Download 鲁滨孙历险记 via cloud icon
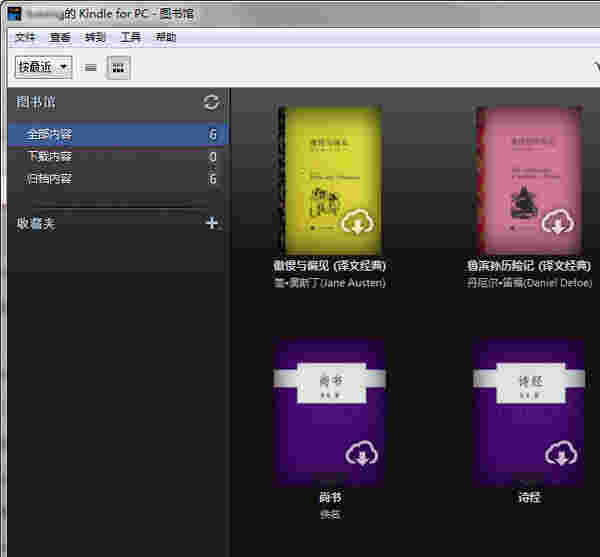This screenshot has height=557, width=600. [556, 224]
